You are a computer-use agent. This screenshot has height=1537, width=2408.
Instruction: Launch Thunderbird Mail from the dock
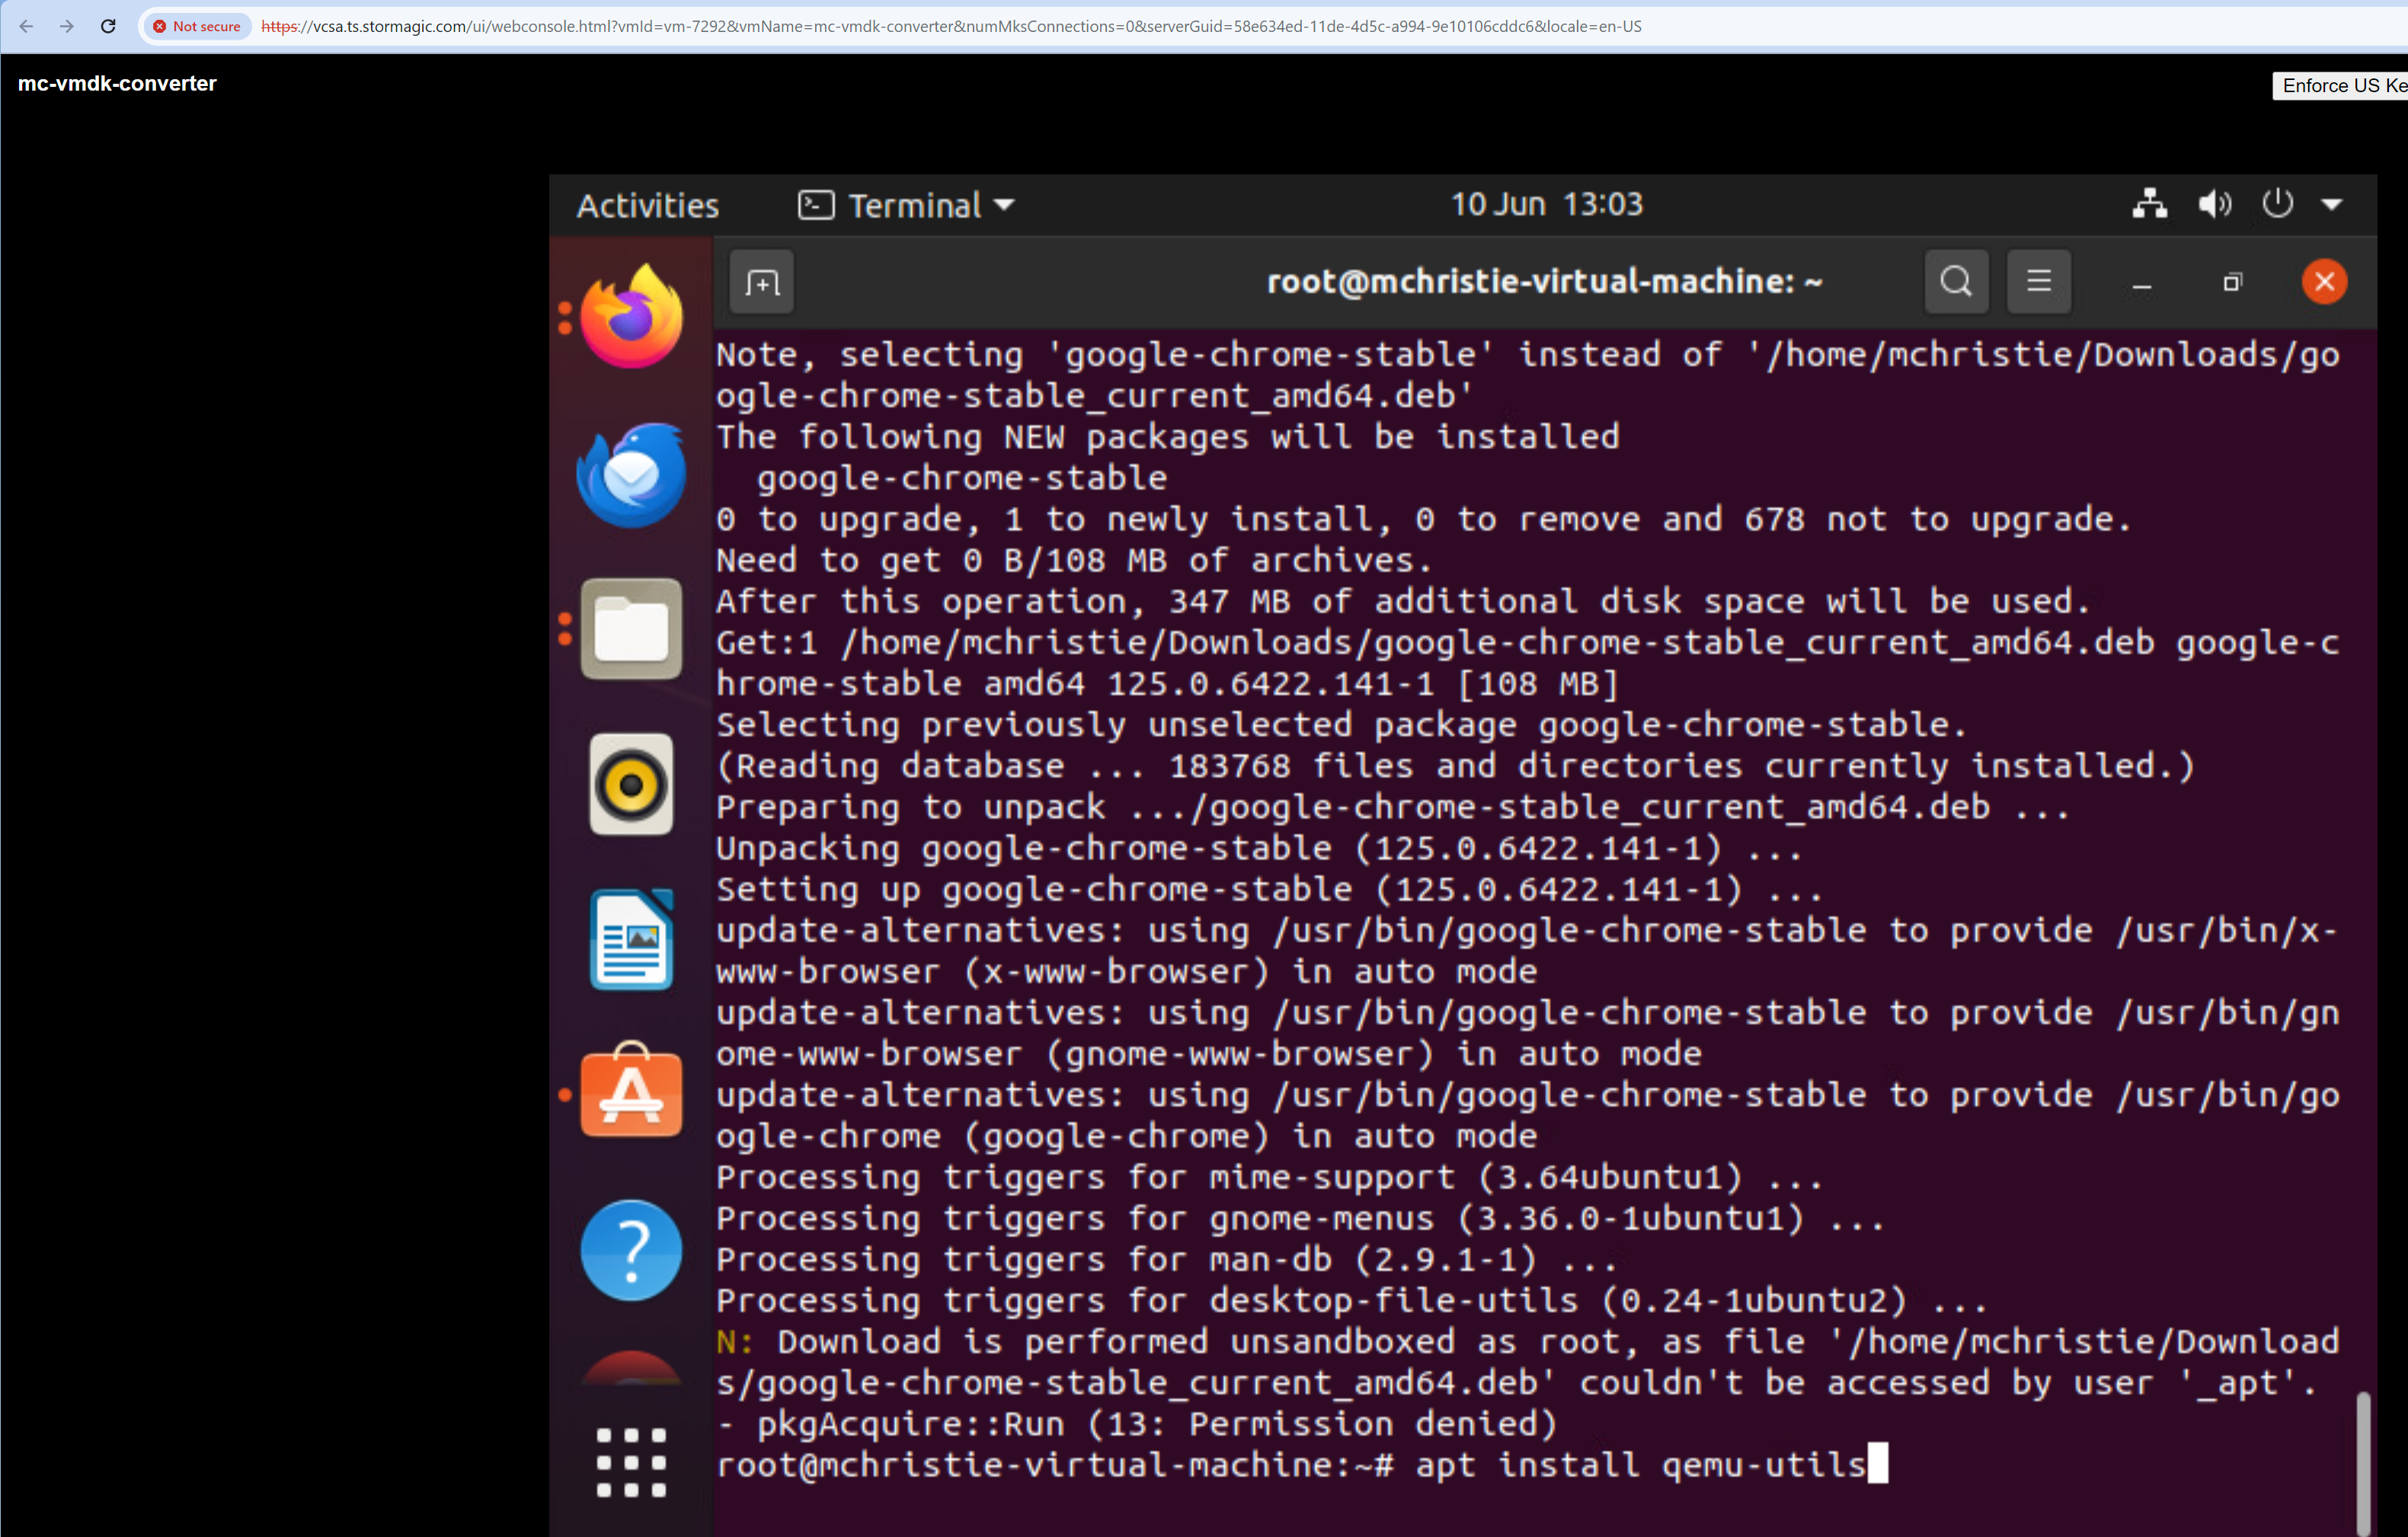[x=631, y=475]
